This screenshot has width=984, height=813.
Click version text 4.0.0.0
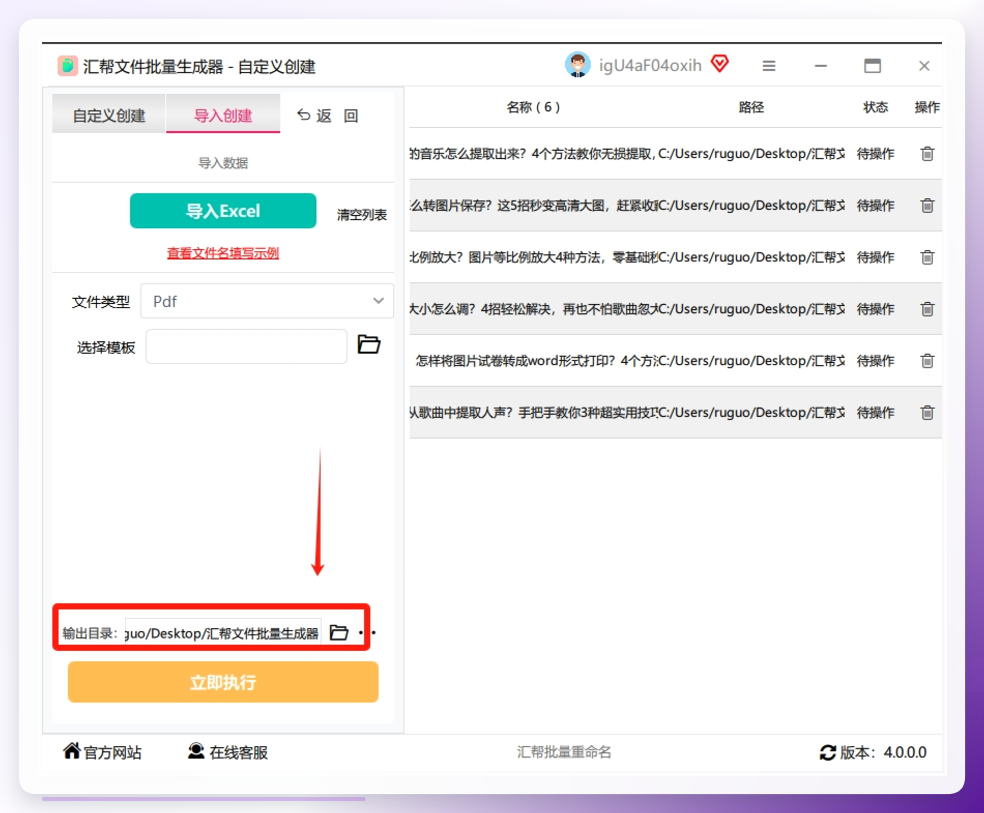click(x=905, y=752)
